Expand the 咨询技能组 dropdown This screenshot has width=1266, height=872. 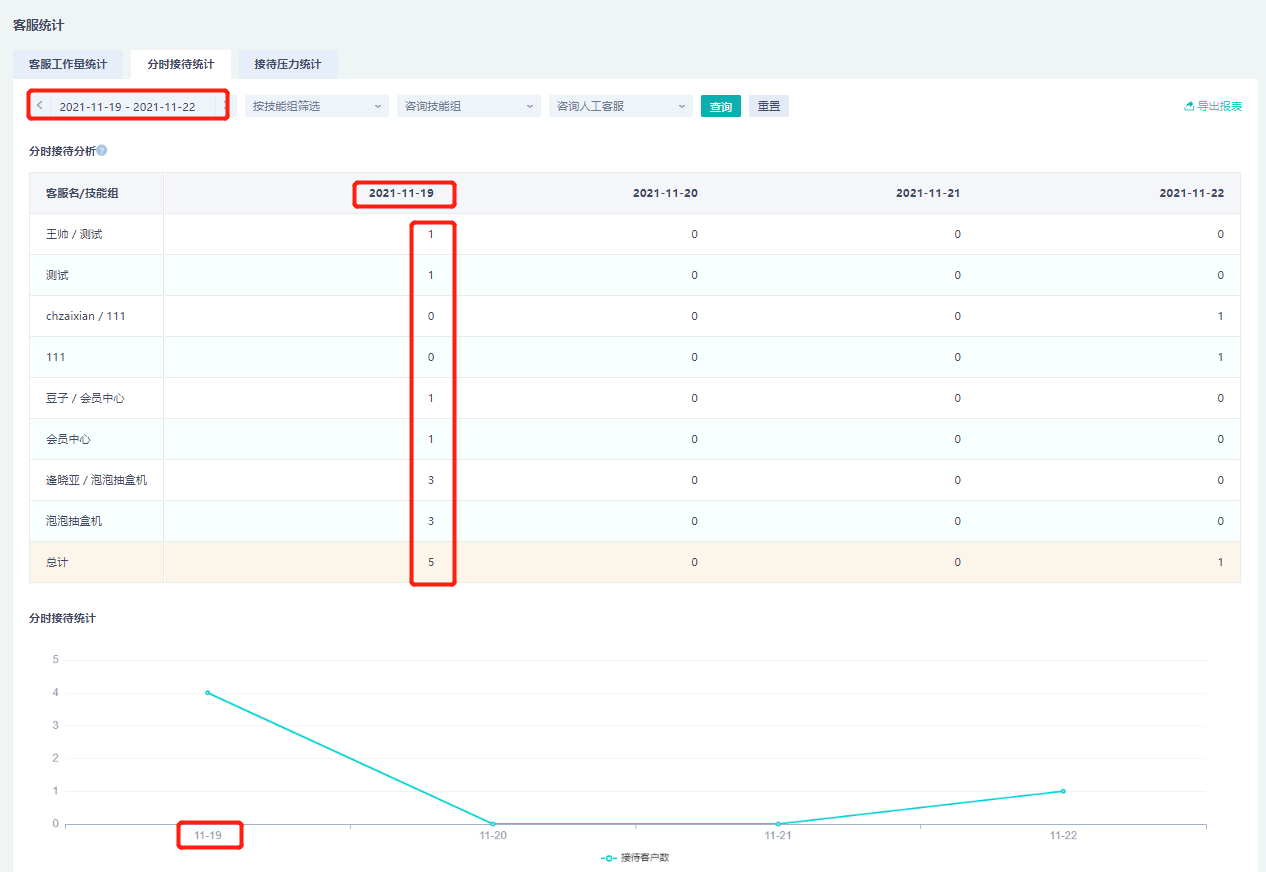tap(469, 106)
